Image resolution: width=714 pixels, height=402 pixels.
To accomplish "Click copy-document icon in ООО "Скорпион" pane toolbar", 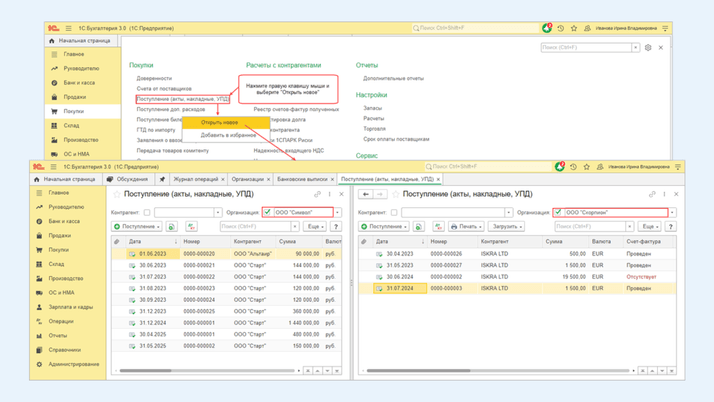I will pos(419,226).
